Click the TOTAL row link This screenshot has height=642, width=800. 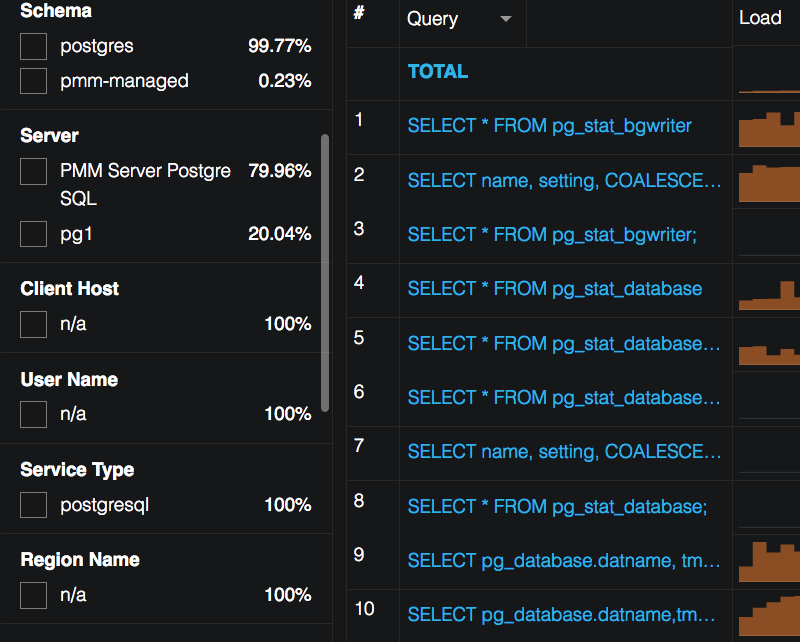coord(438,71)
